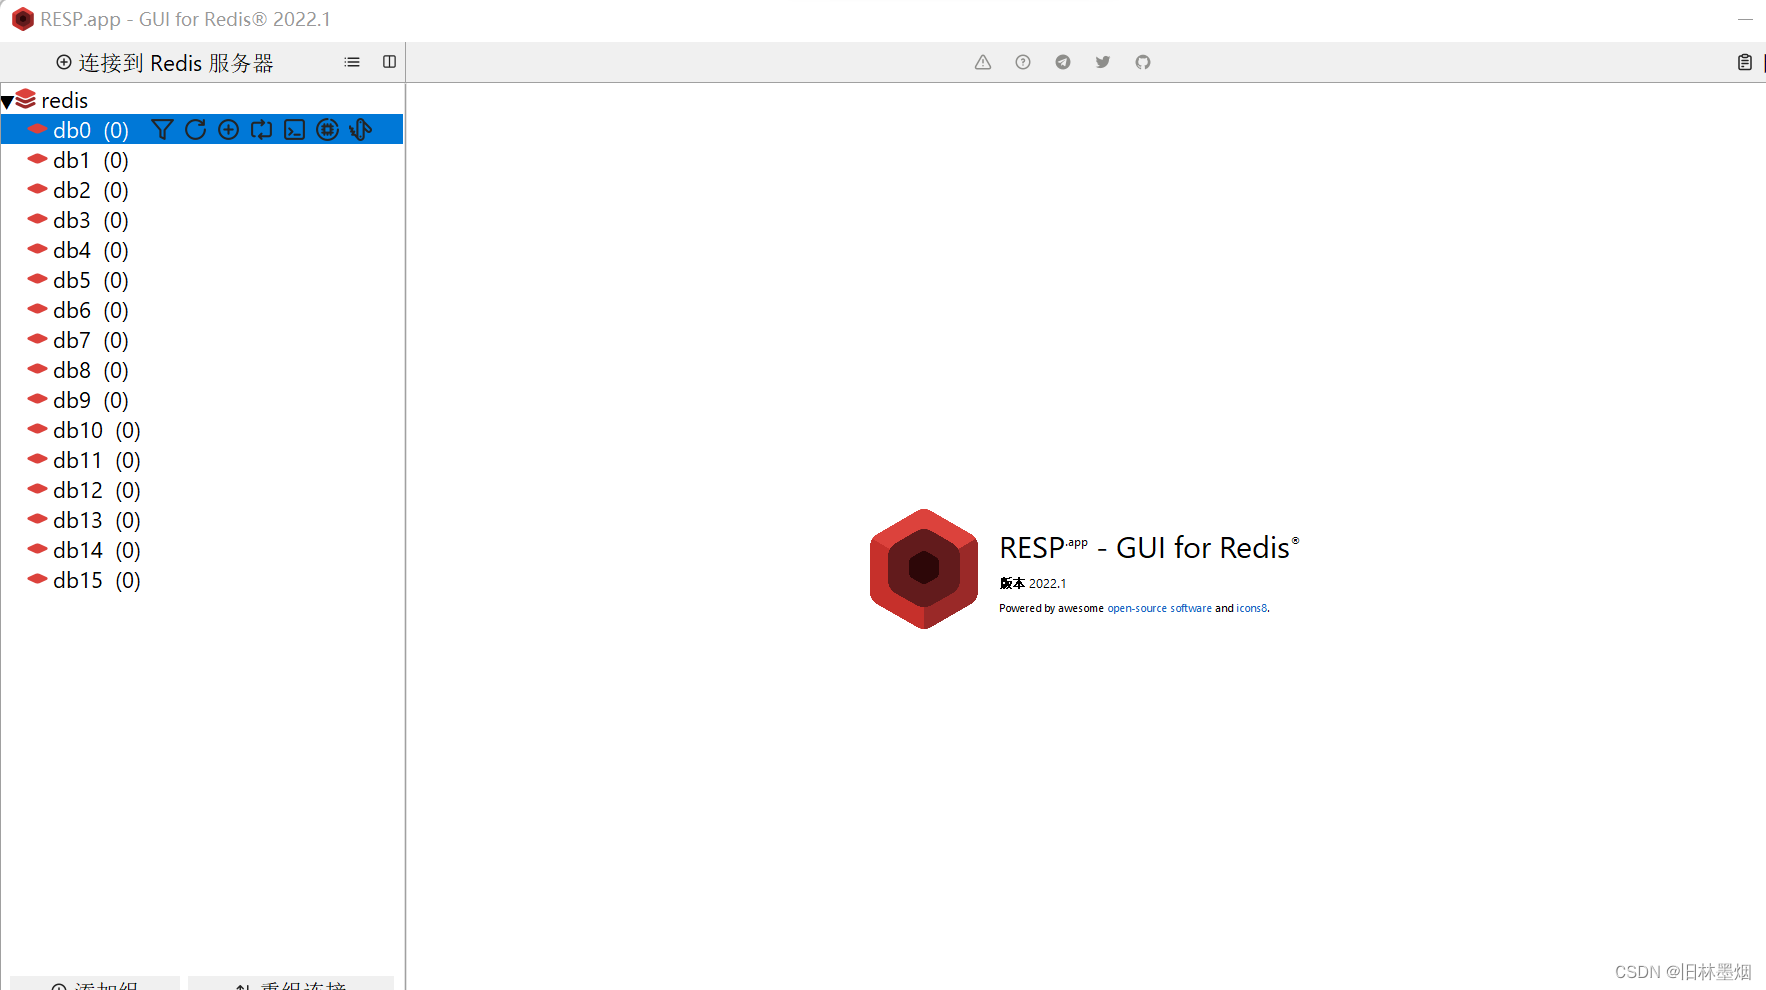Click the version 2022.1 text

click(x=1033, y=584)
